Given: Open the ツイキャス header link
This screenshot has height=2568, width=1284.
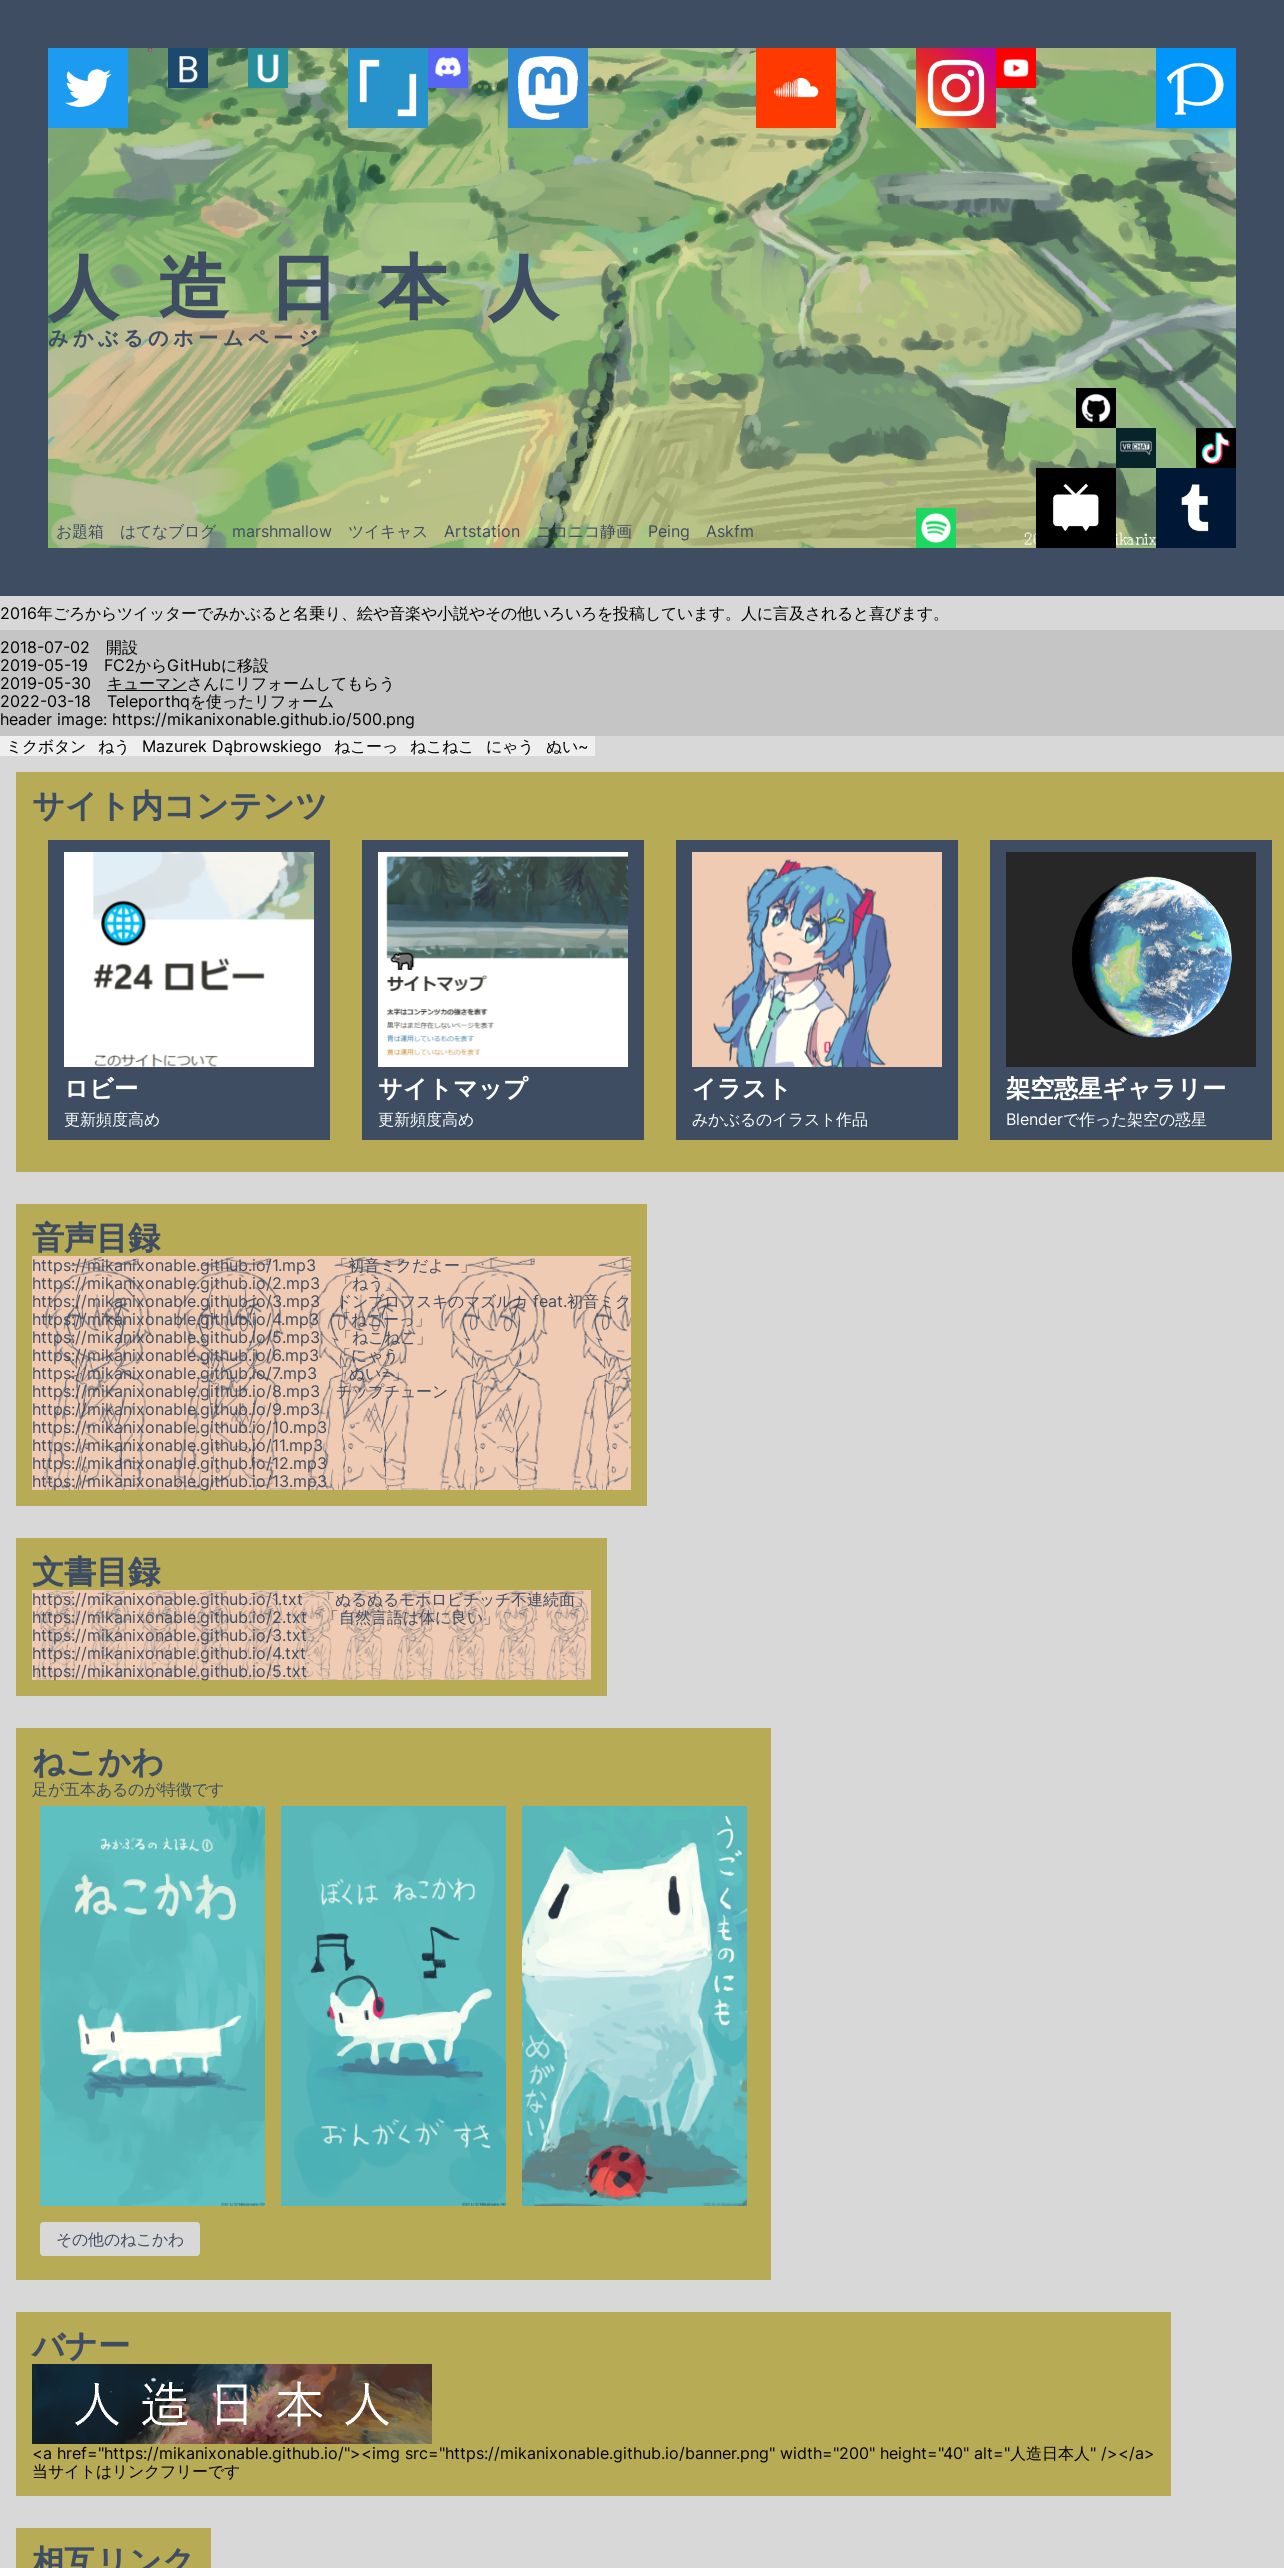Looking at the screenshot, I should click(388, 532).
